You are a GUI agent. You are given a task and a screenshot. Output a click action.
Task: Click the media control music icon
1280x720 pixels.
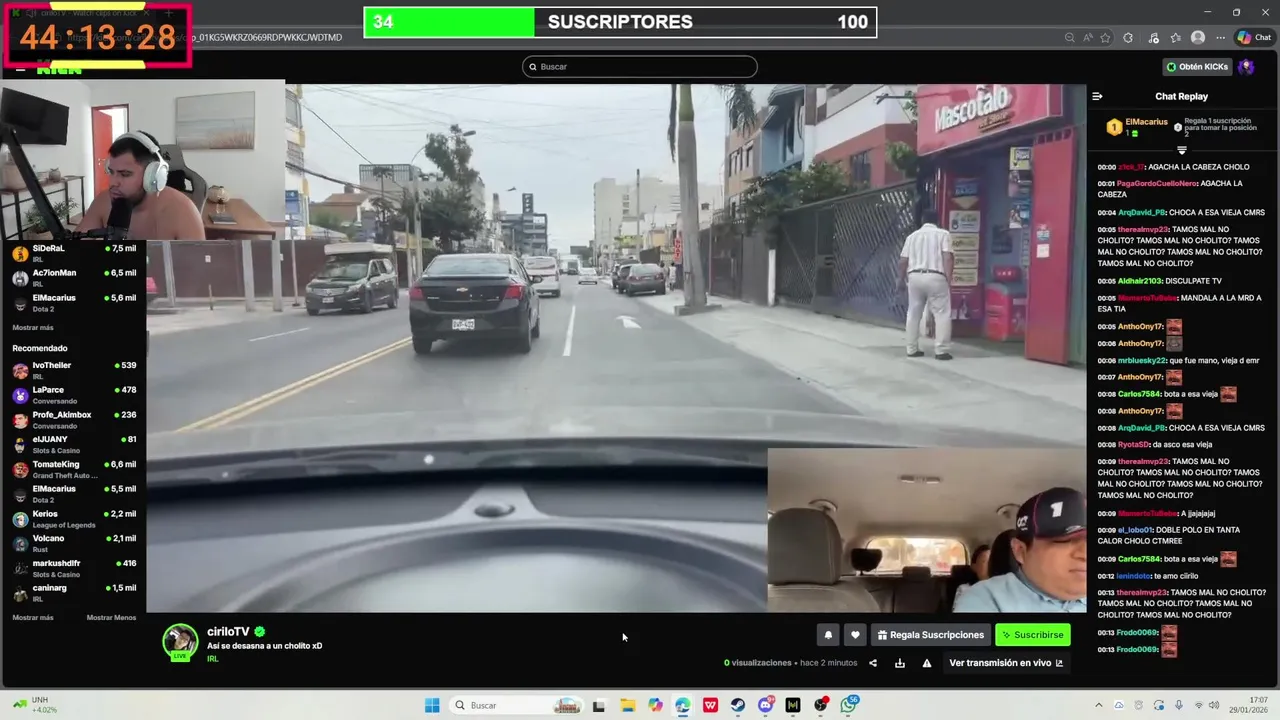(1153, 38)
